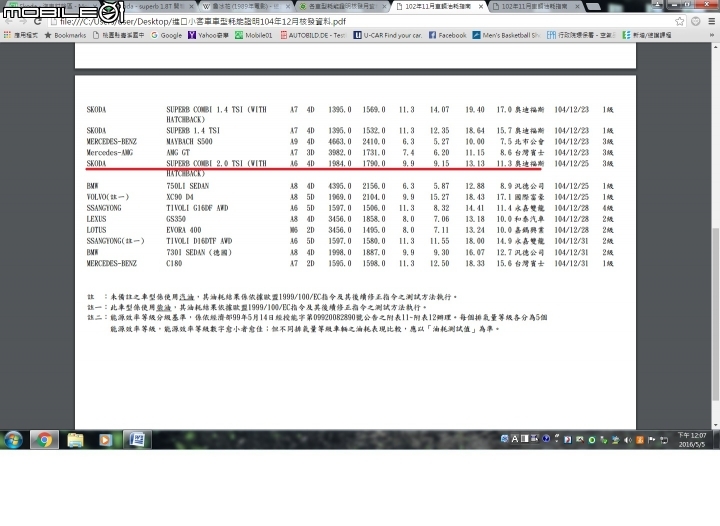Open the last green bookmark on the bar
The width and height of the screenshot is (720, 526).
(x=647, y=35)
